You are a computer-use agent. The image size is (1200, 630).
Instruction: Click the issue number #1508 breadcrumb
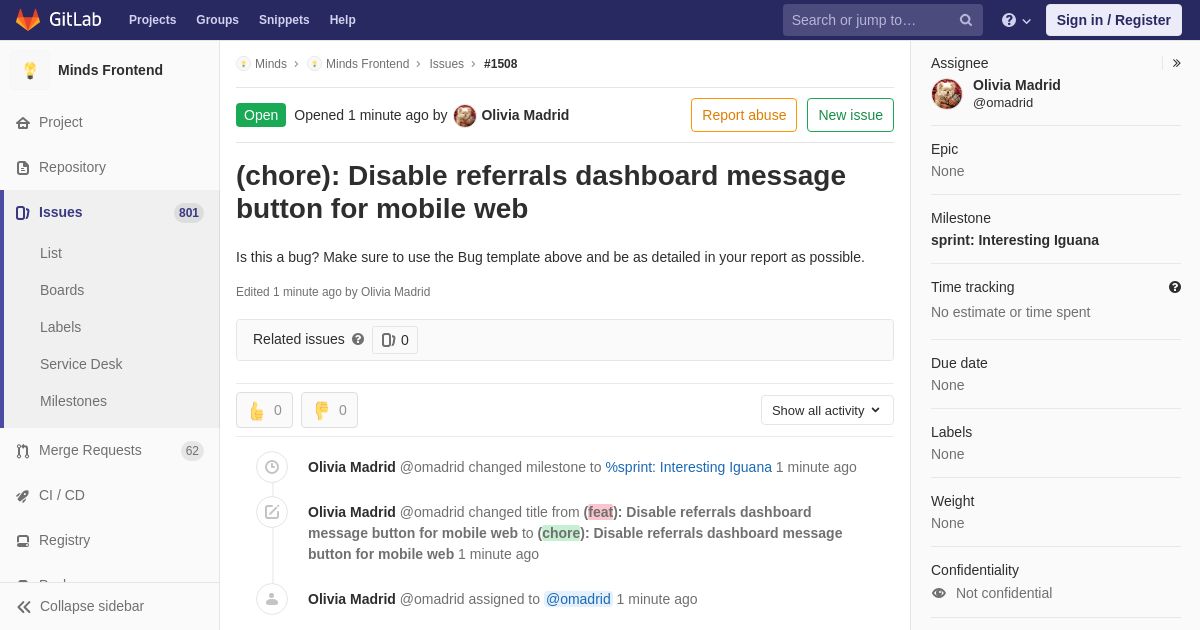click(x=501, y=64)
